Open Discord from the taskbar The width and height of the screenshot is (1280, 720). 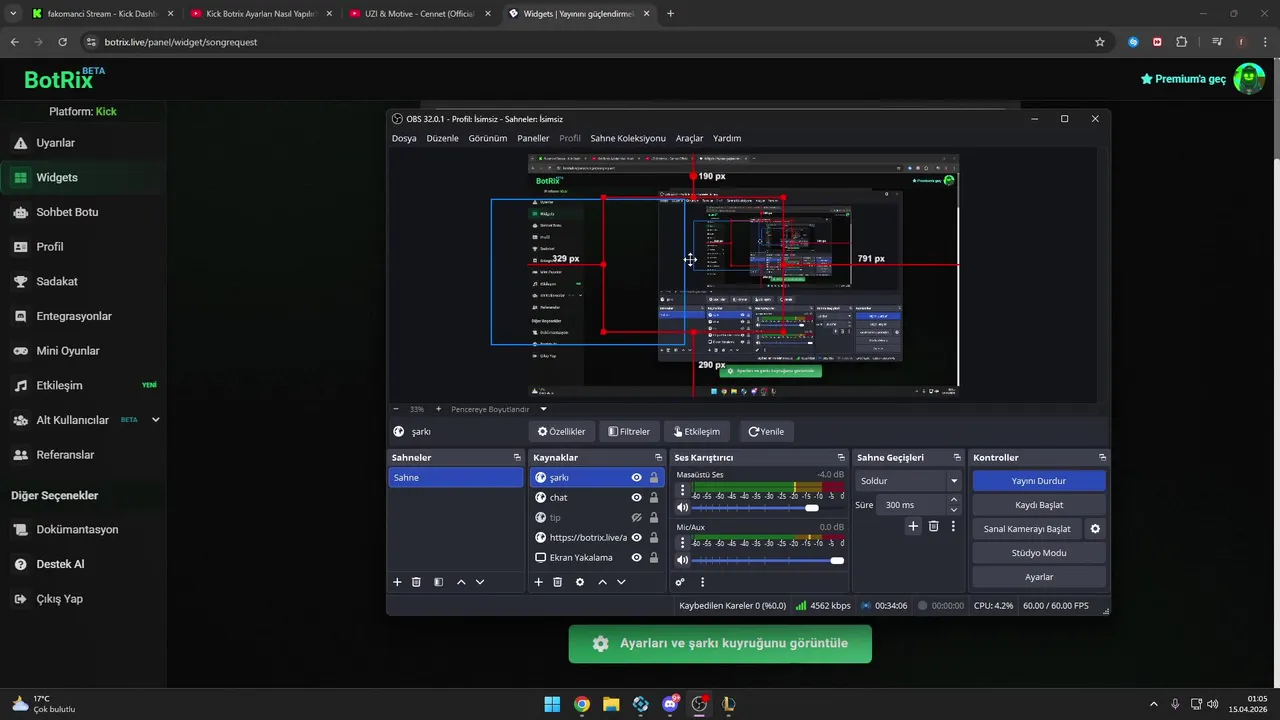670,704
